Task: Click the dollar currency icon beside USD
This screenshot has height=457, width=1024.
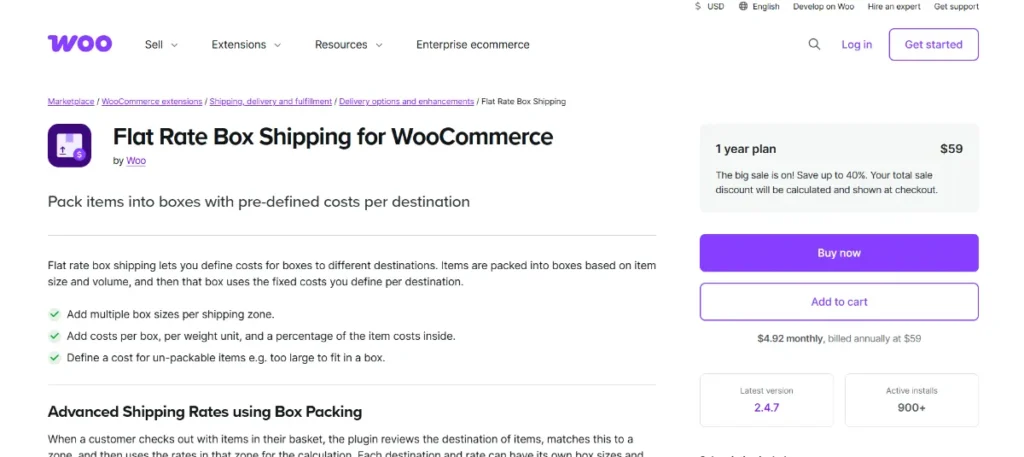Action: tap(698, 6)
